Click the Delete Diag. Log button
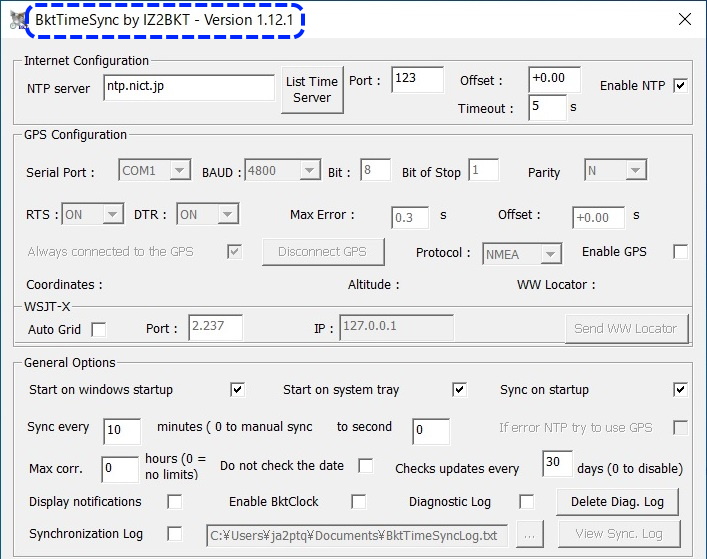Viewport: 707px width, 559px height. click(x=617, y=502)
